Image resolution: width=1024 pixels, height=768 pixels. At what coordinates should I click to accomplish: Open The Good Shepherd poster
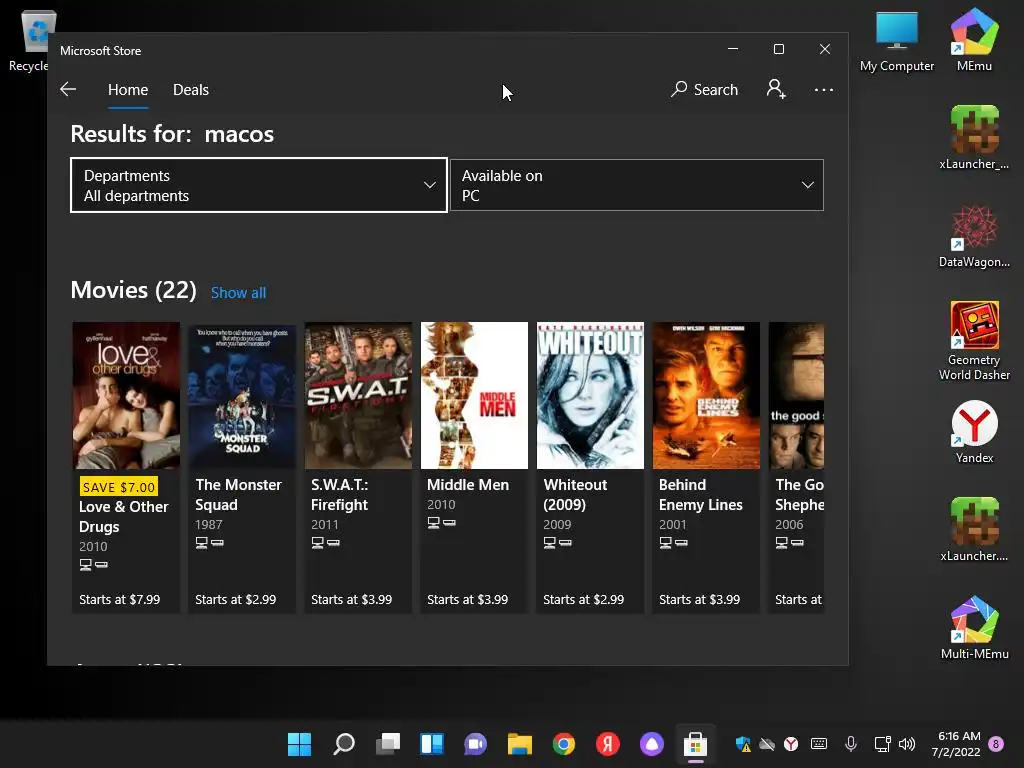[x=797, y=395]
